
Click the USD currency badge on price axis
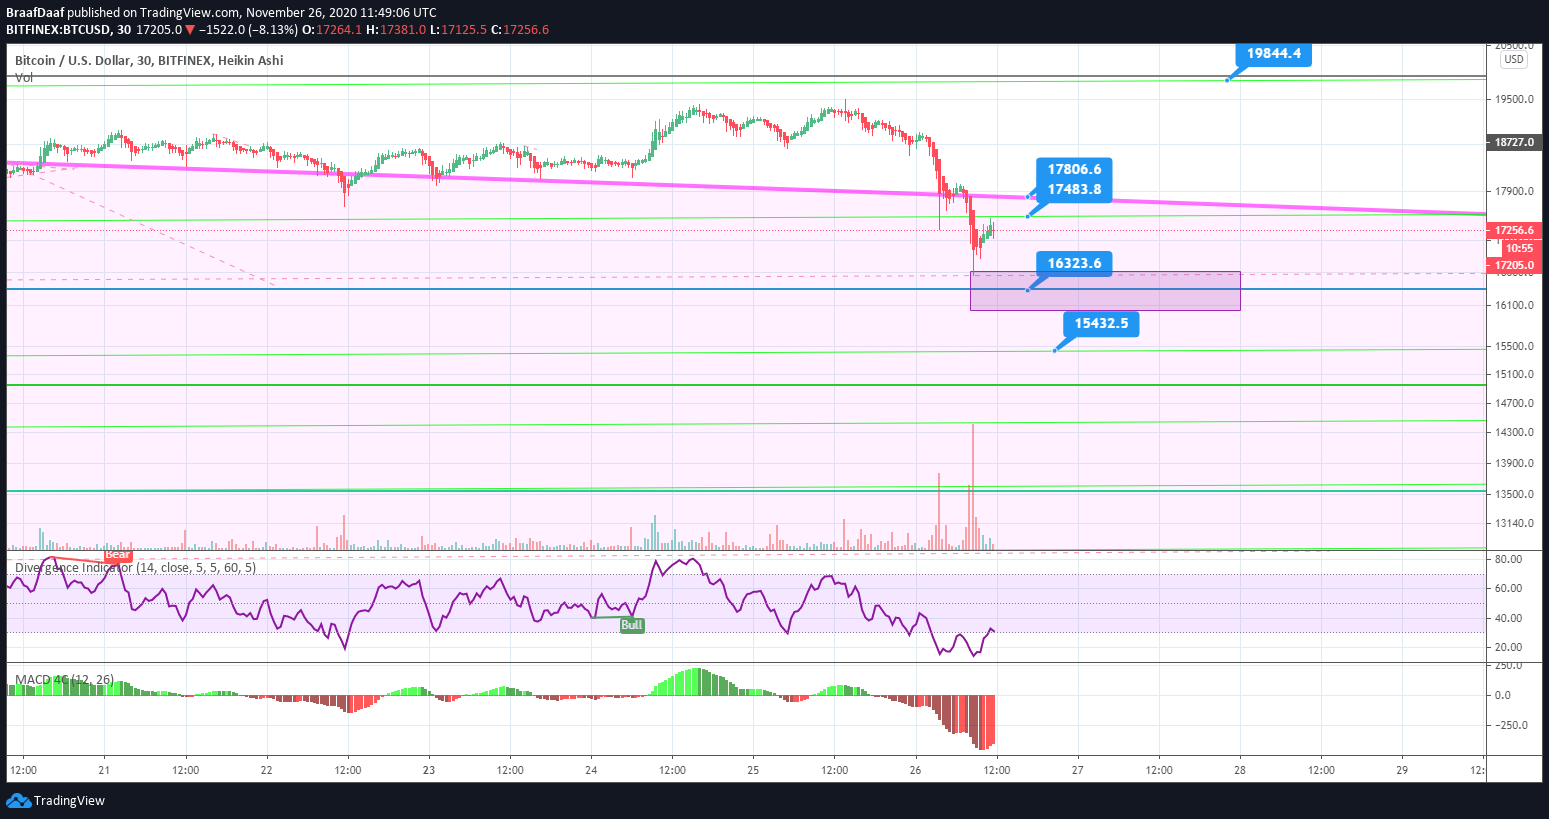click(x=1514, y=60)
